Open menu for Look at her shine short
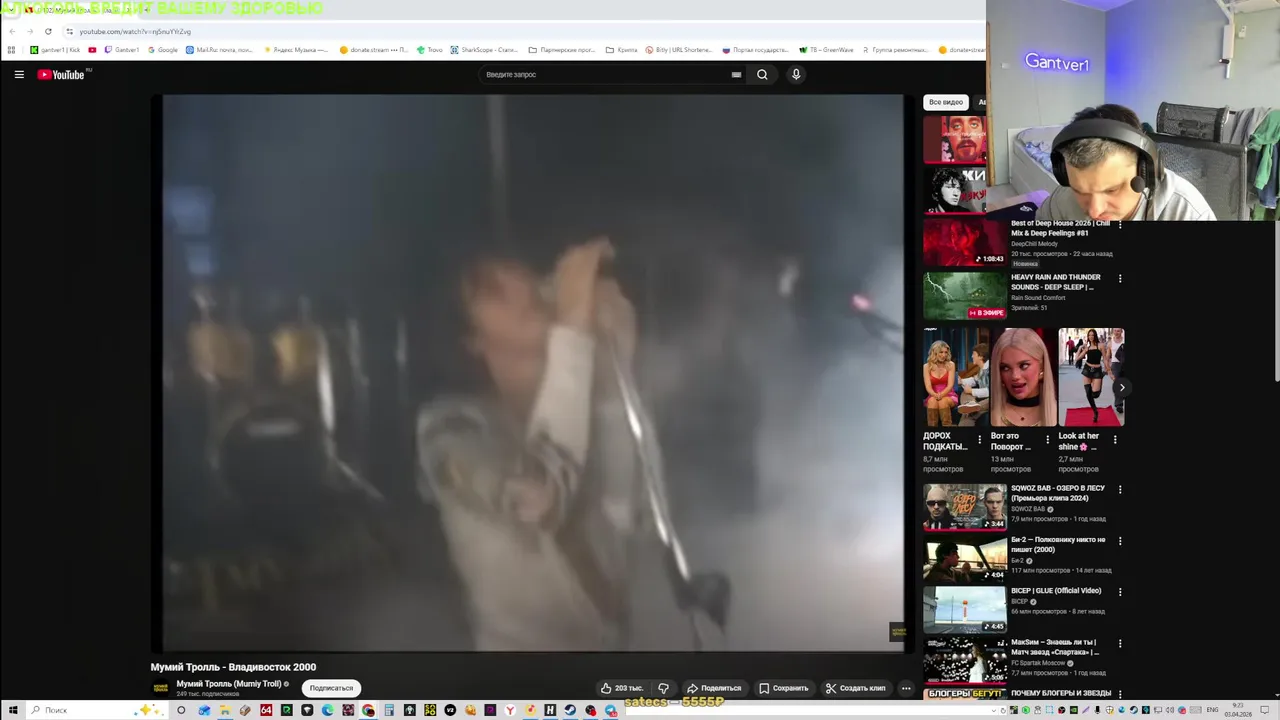1280x720 pixels. (x=1116, y=439)
